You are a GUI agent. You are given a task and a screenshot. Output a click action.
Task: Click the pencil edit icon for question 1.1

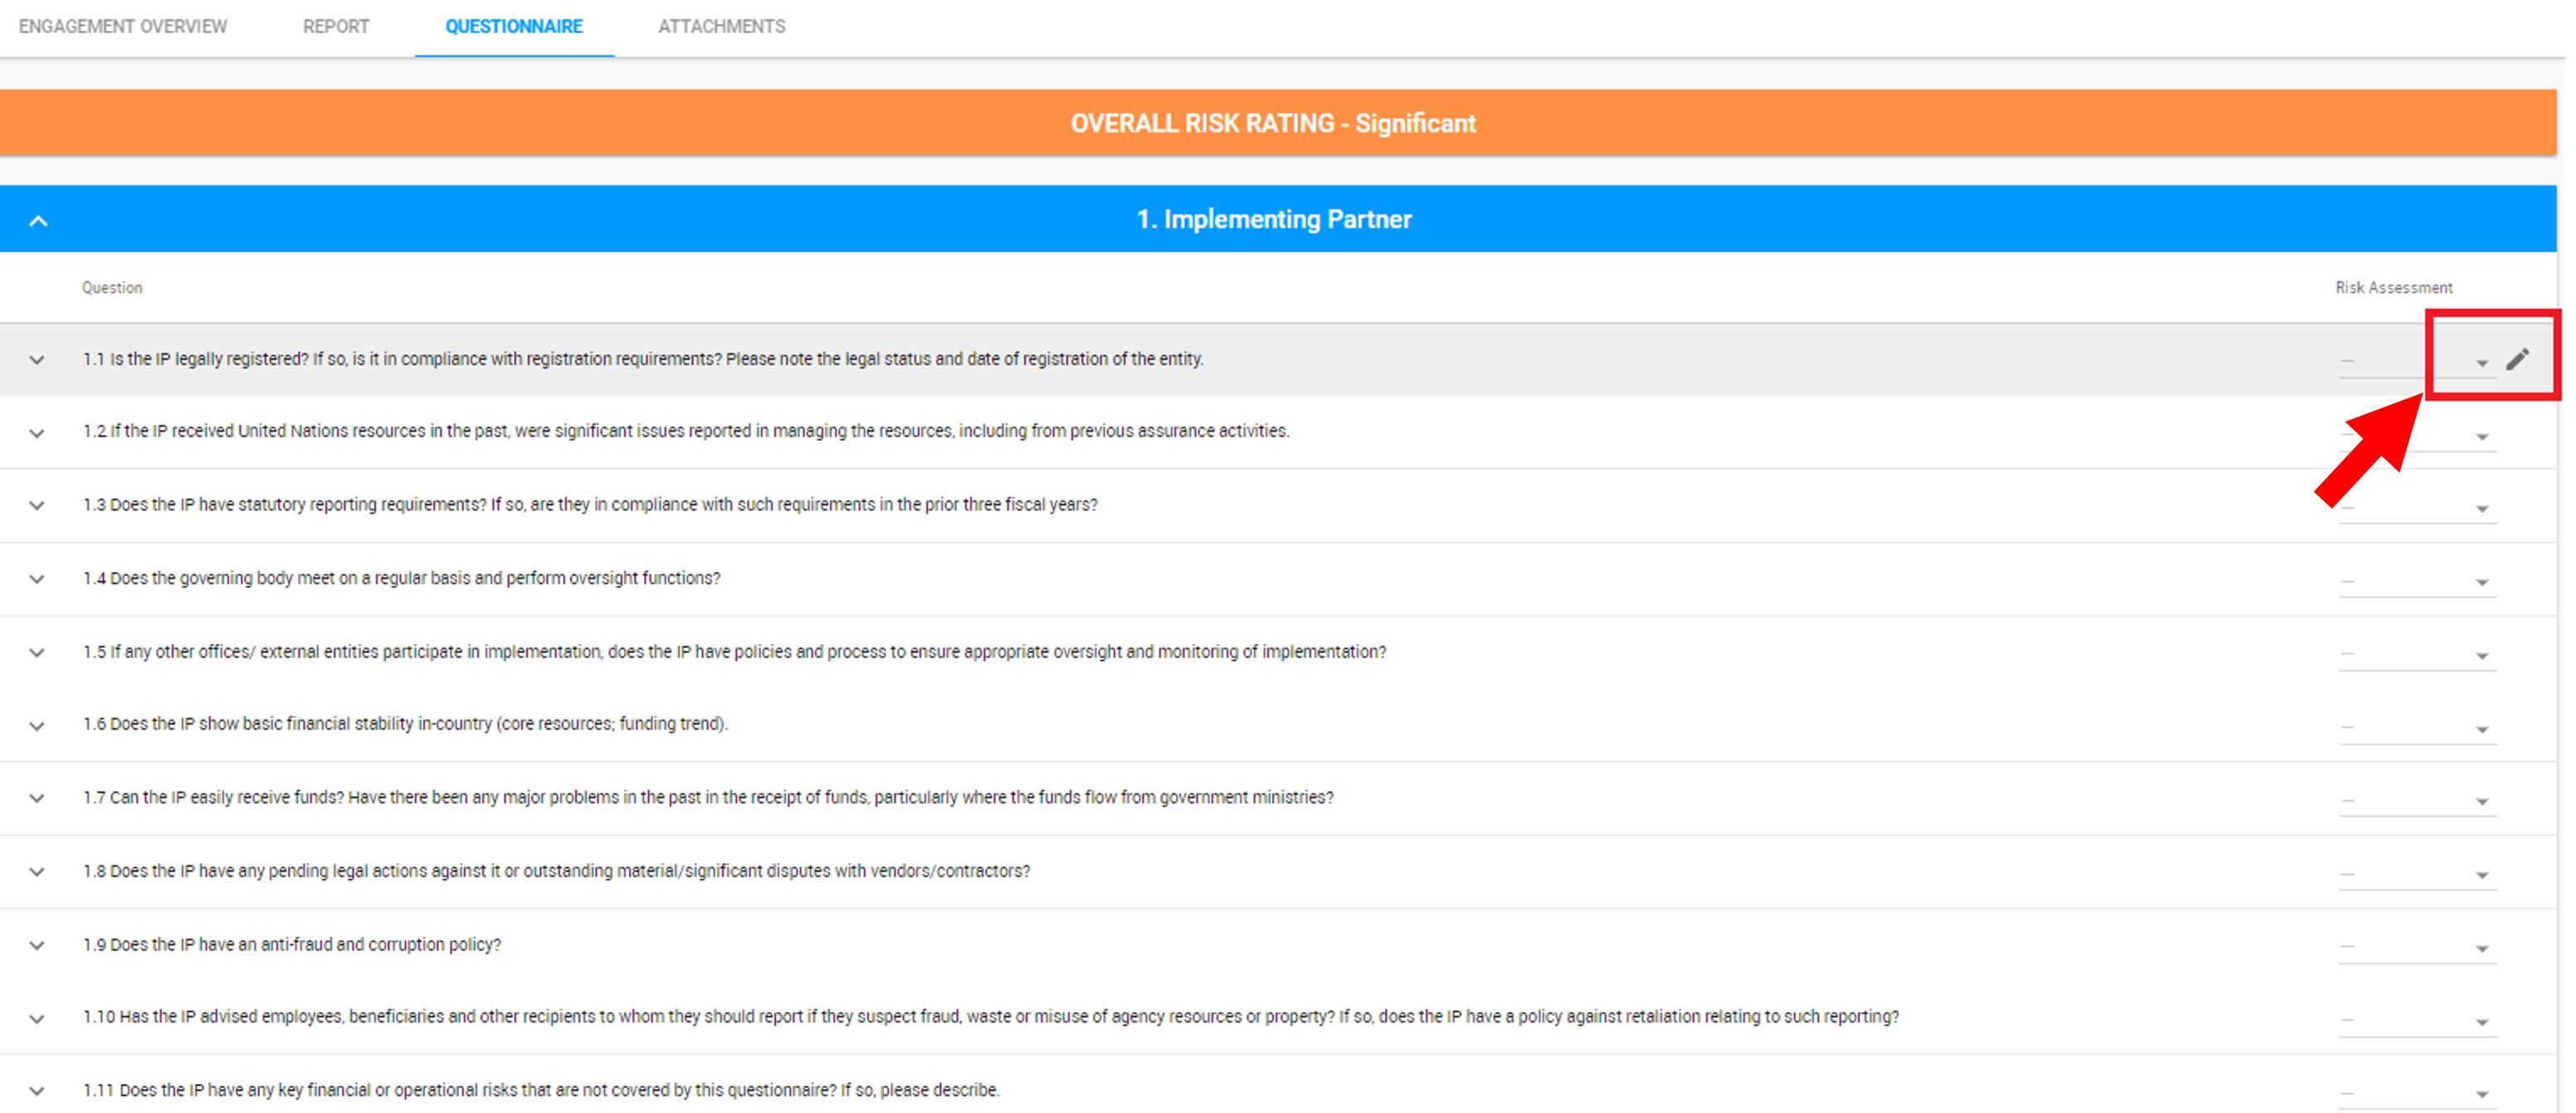tap(2517, 359)
